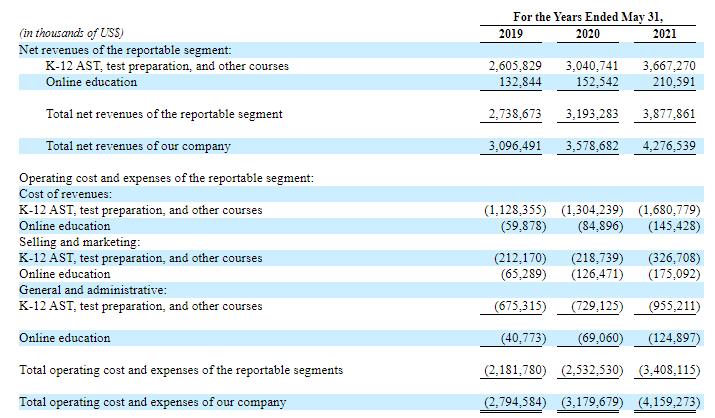The width and height of the screenshot is (715, 418).
Task: Click segment total expense (2,532,530)
Action: point(592,370)
